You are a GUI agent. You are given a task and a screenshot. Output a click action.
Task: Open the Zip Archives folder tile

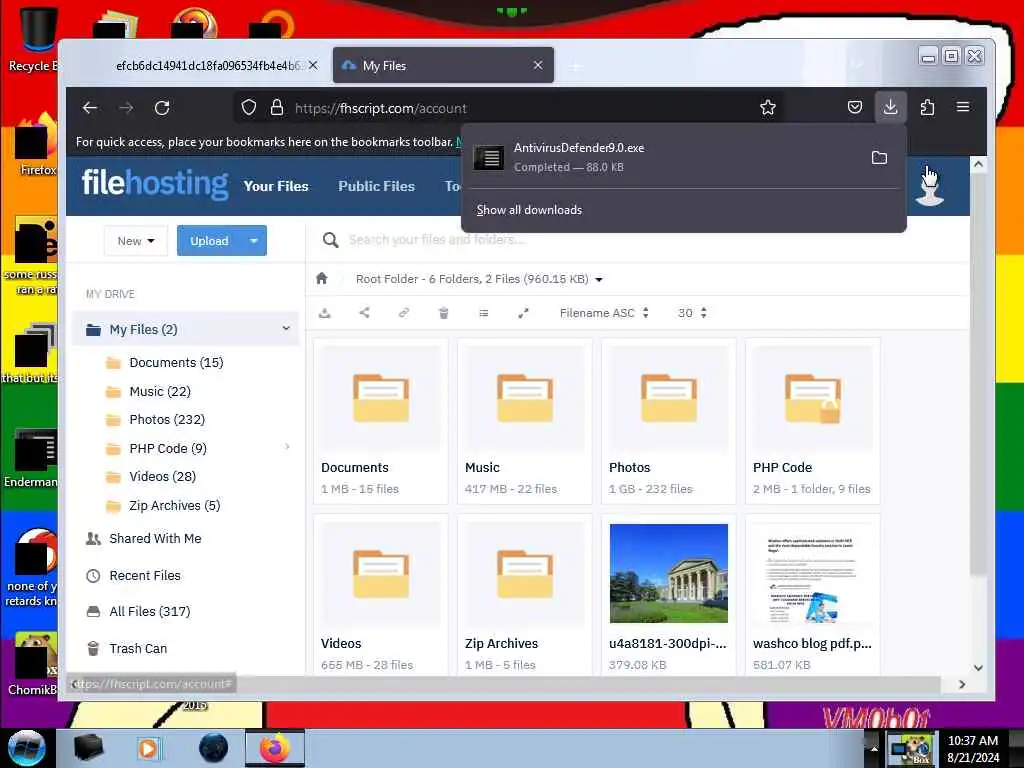coord(524,594)
